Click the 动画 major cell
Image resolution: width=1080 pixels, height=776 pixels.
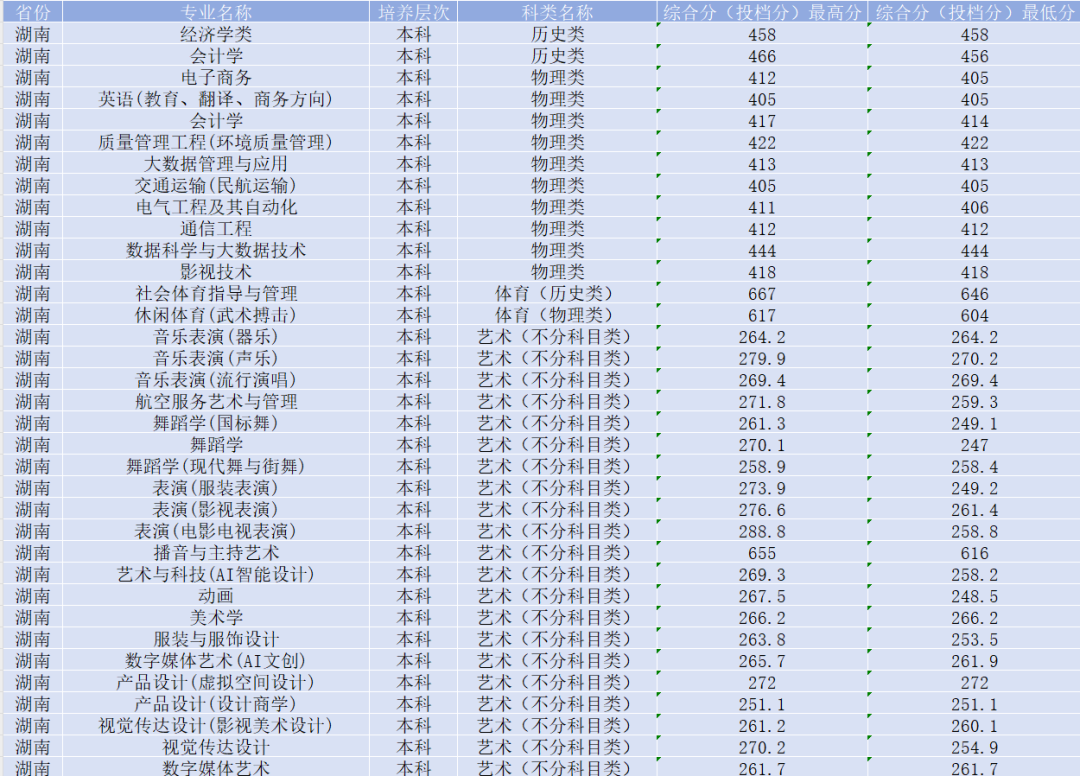click(216, 596)
